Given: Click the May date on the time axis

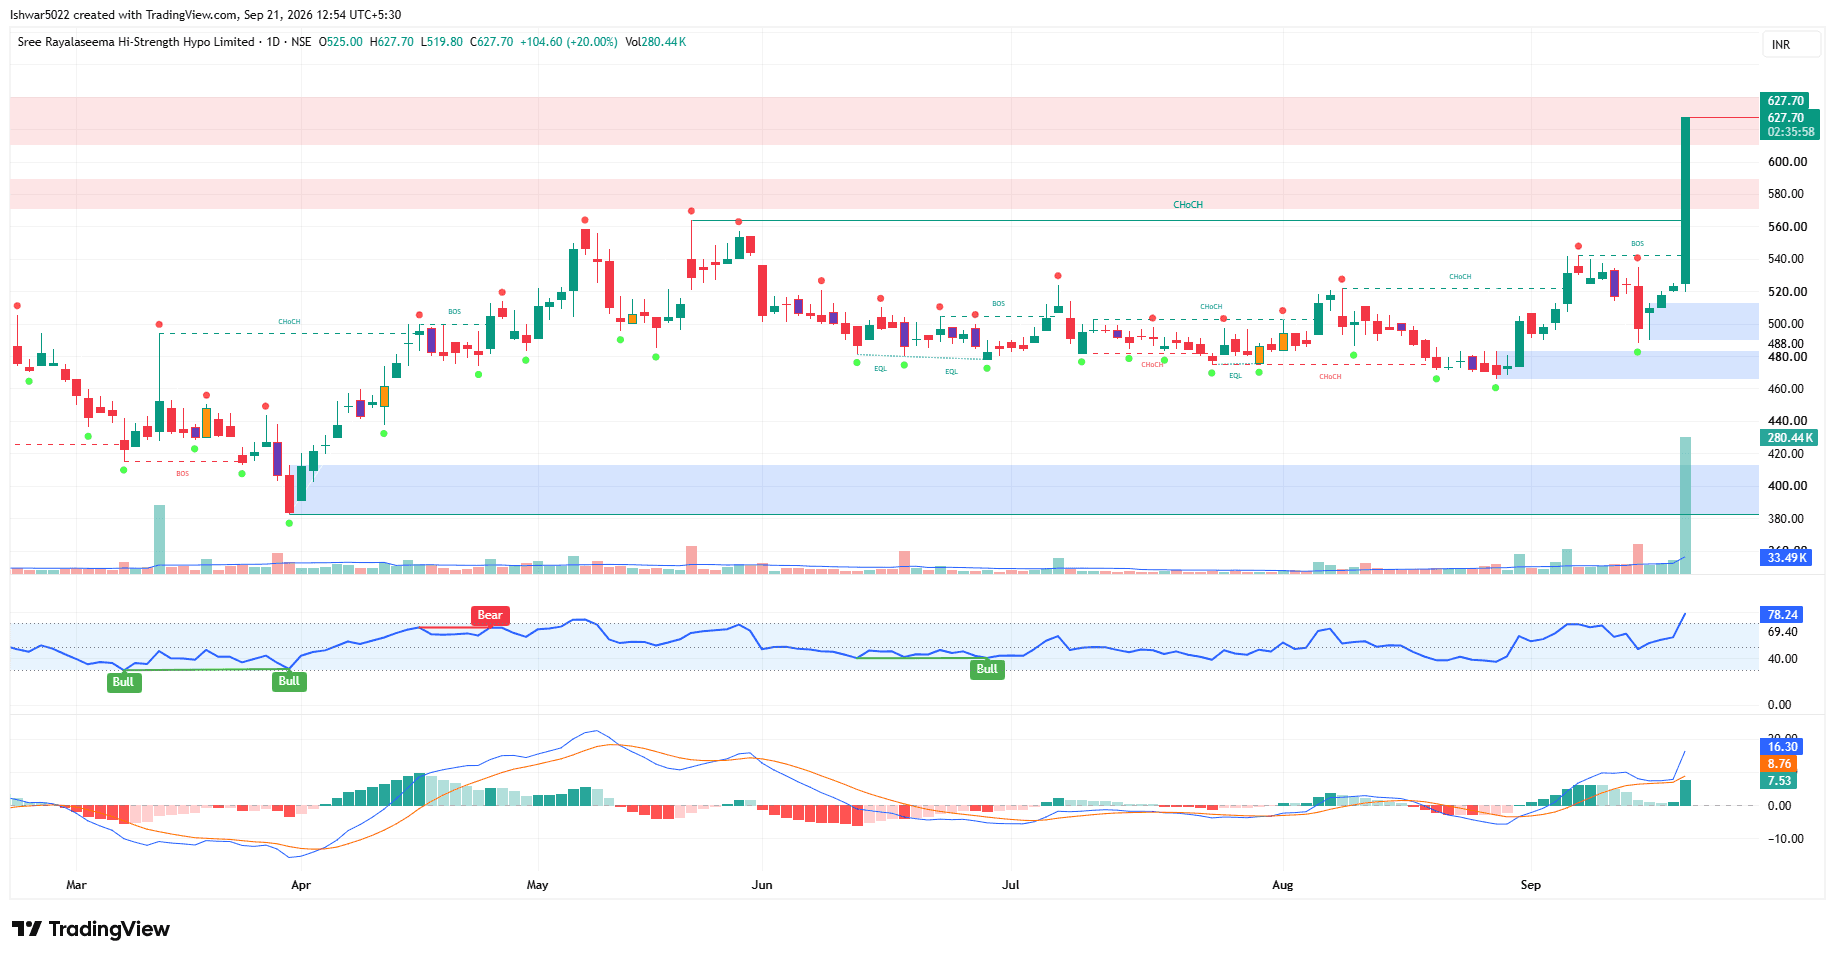Looking at the screenshot, I should 538,885.
